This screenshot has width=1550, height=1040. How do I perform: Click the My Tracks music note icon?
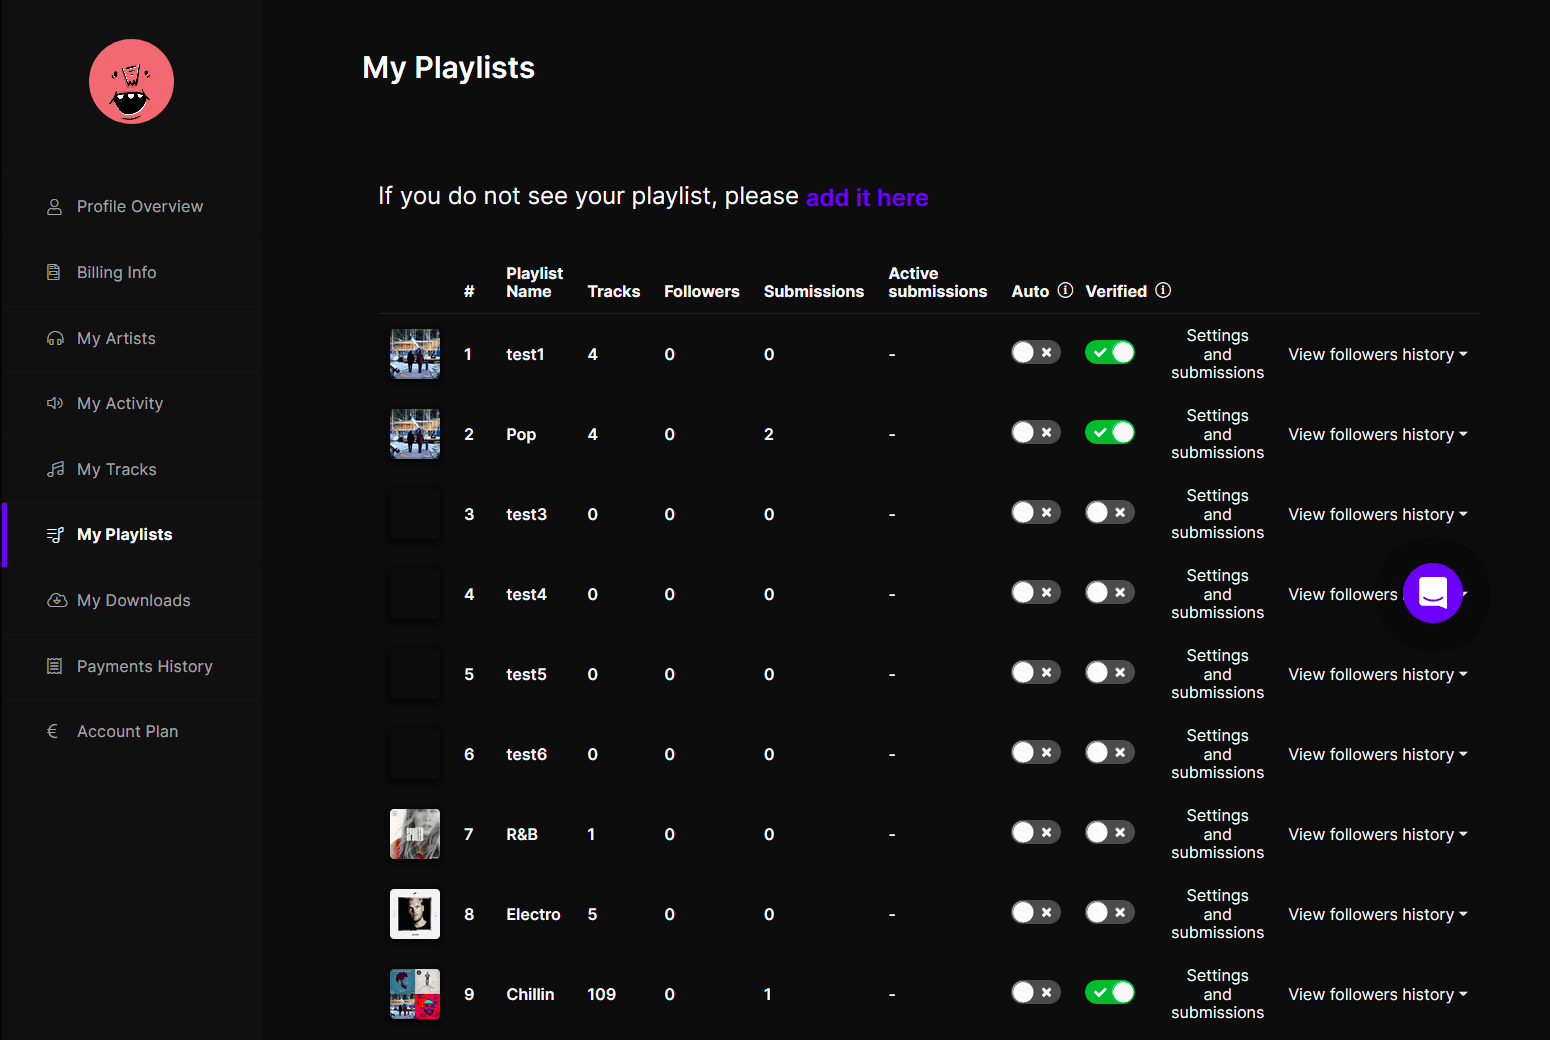click(x=55, y=469)
